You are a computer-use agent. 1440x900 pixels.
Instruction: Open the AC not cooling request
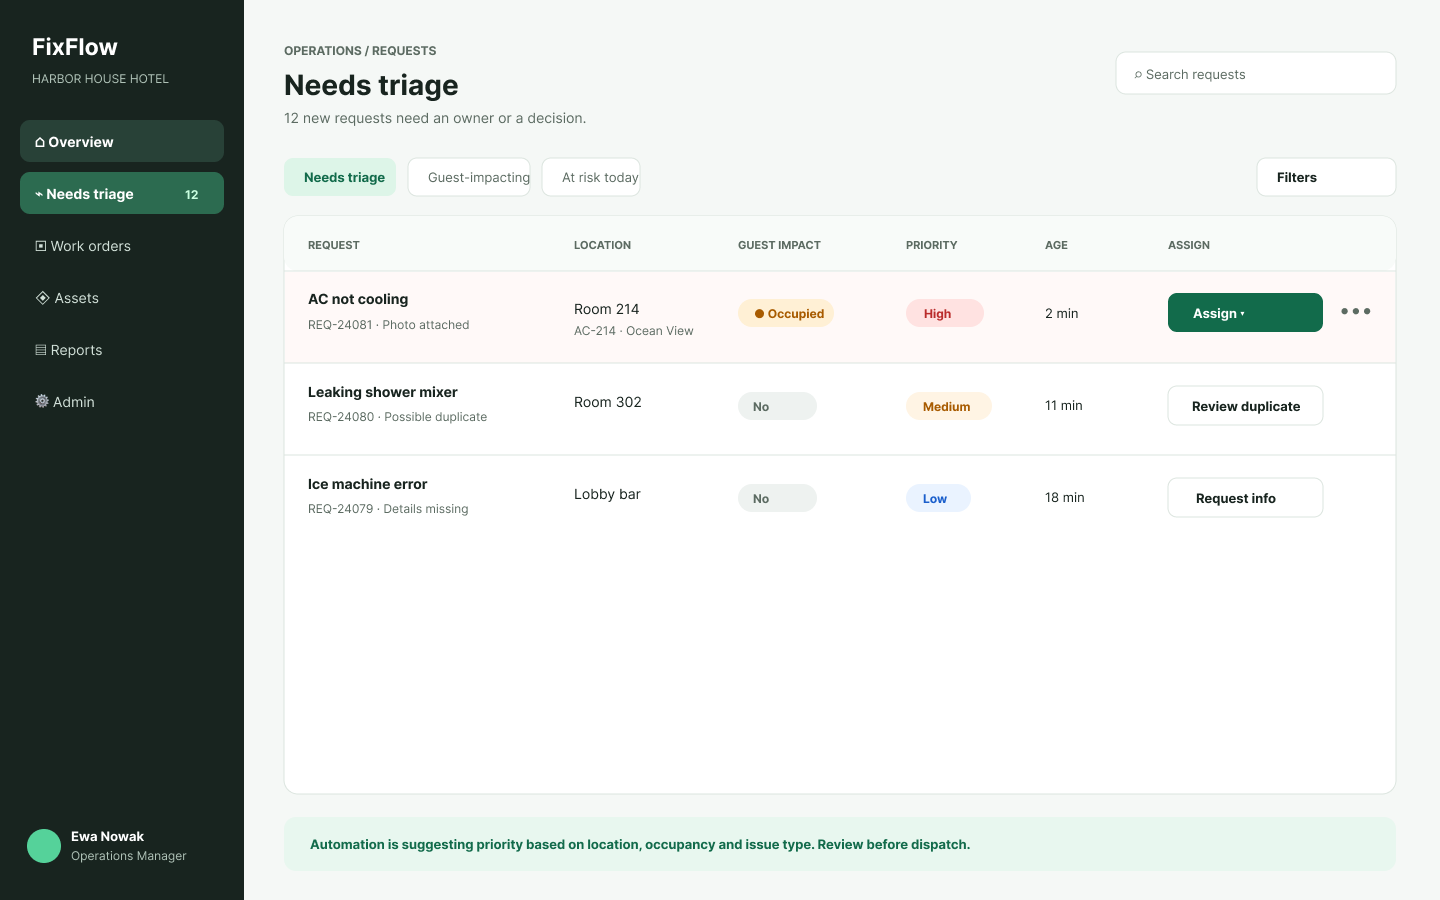[358, 299]
